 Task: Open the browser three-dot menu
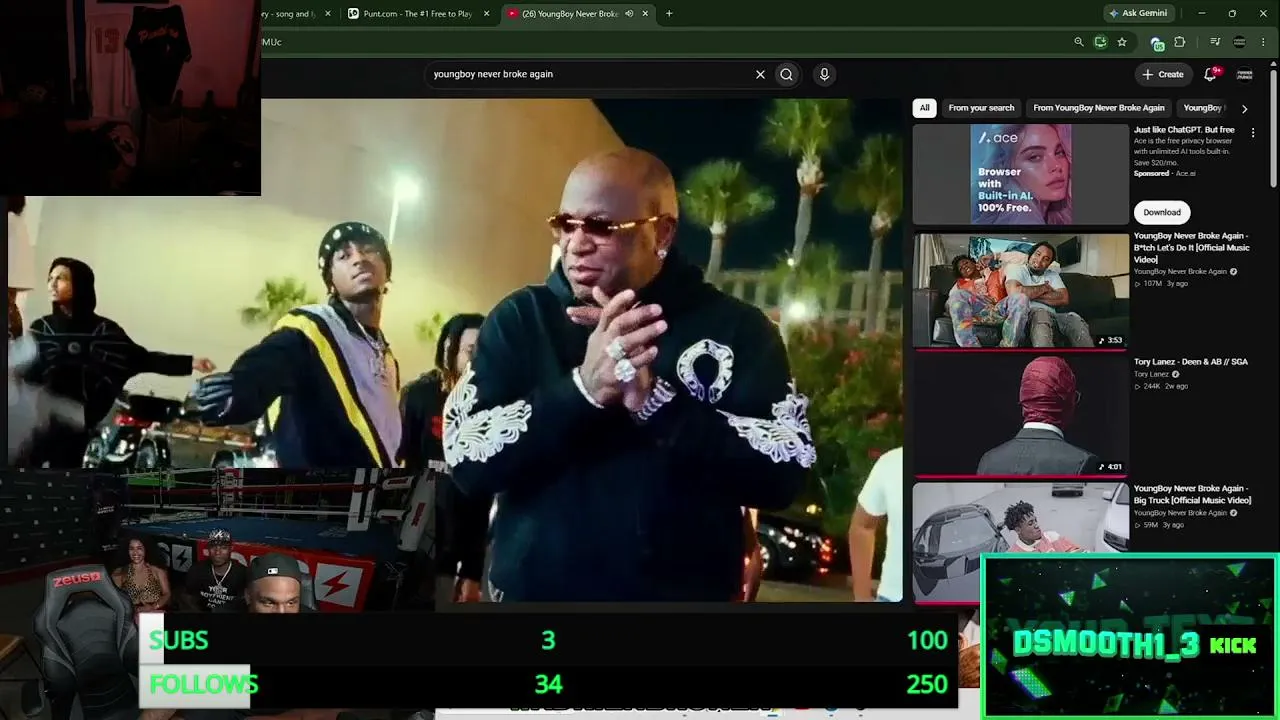click(1264, 42)
